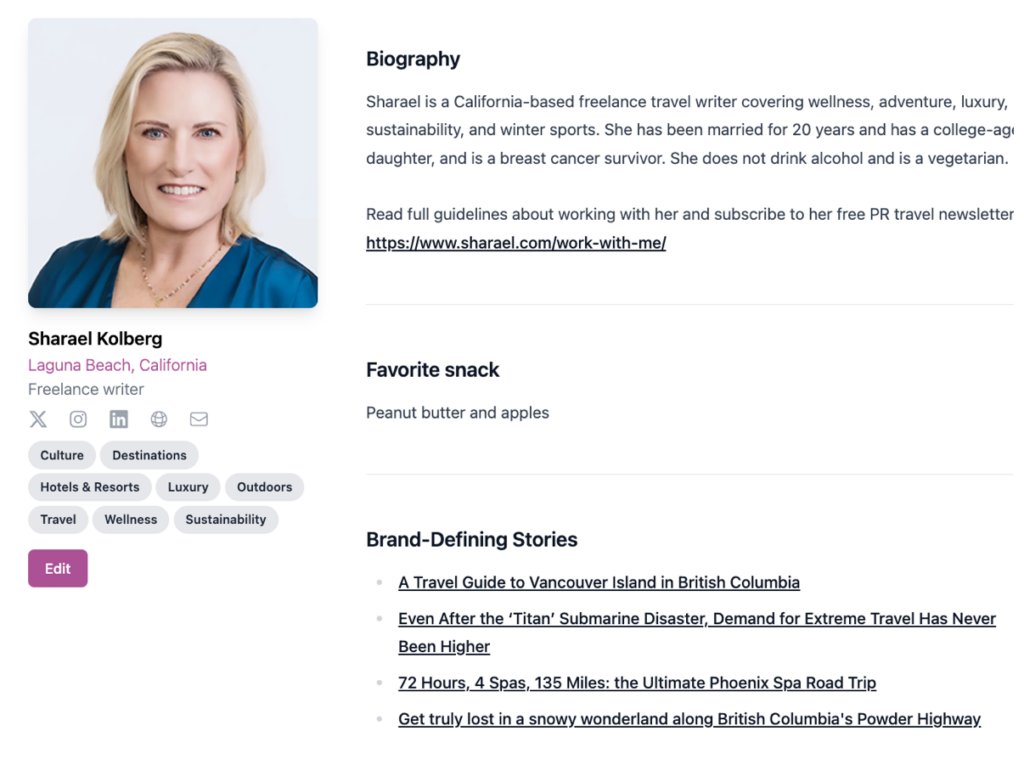This screenshot has width=1024, height=759.
Task: Click Sharael Kolberg's profile photo
Action: pyautogui.click(x=173, y=163)
